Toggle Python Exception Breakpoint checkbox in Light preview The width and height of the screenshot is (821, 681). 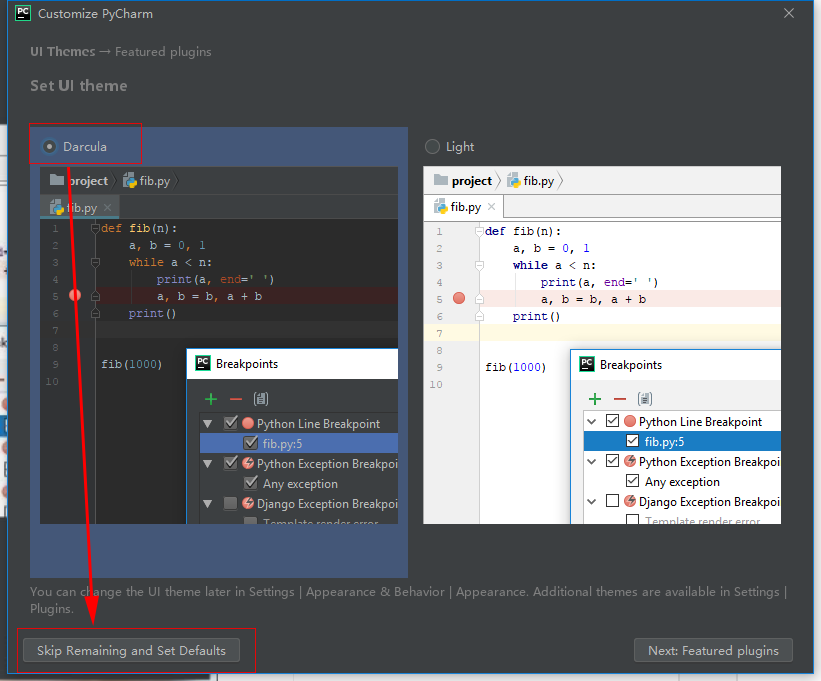[x=613, y=461]
